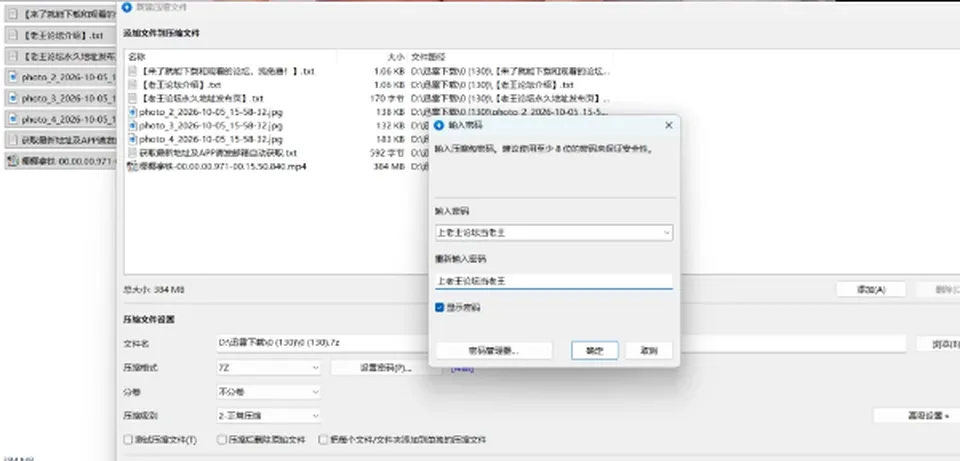
Task: Click the password manager button
Action: 494,351
